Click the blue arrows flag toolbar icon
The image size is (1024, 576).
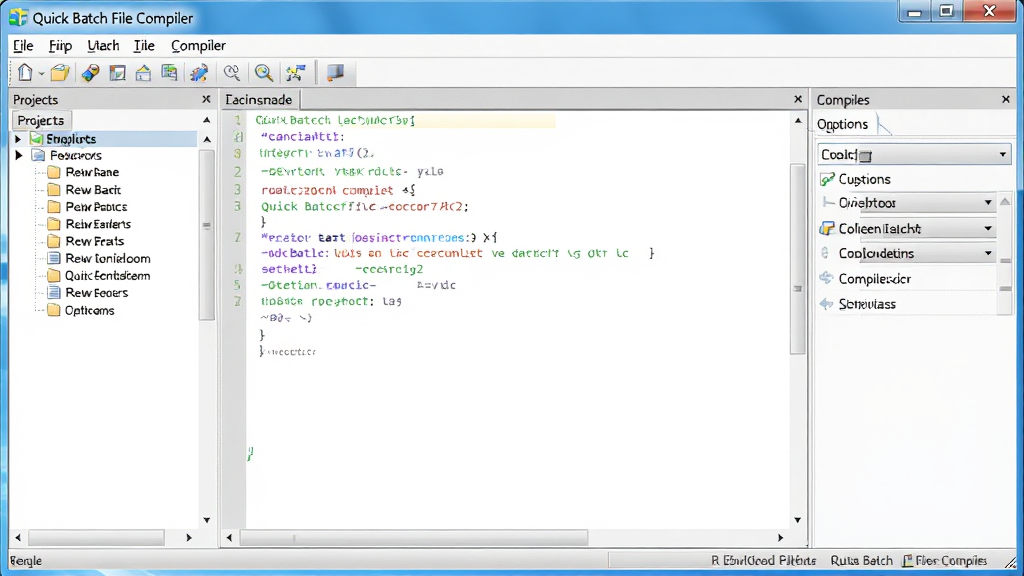tap(296, 72)
